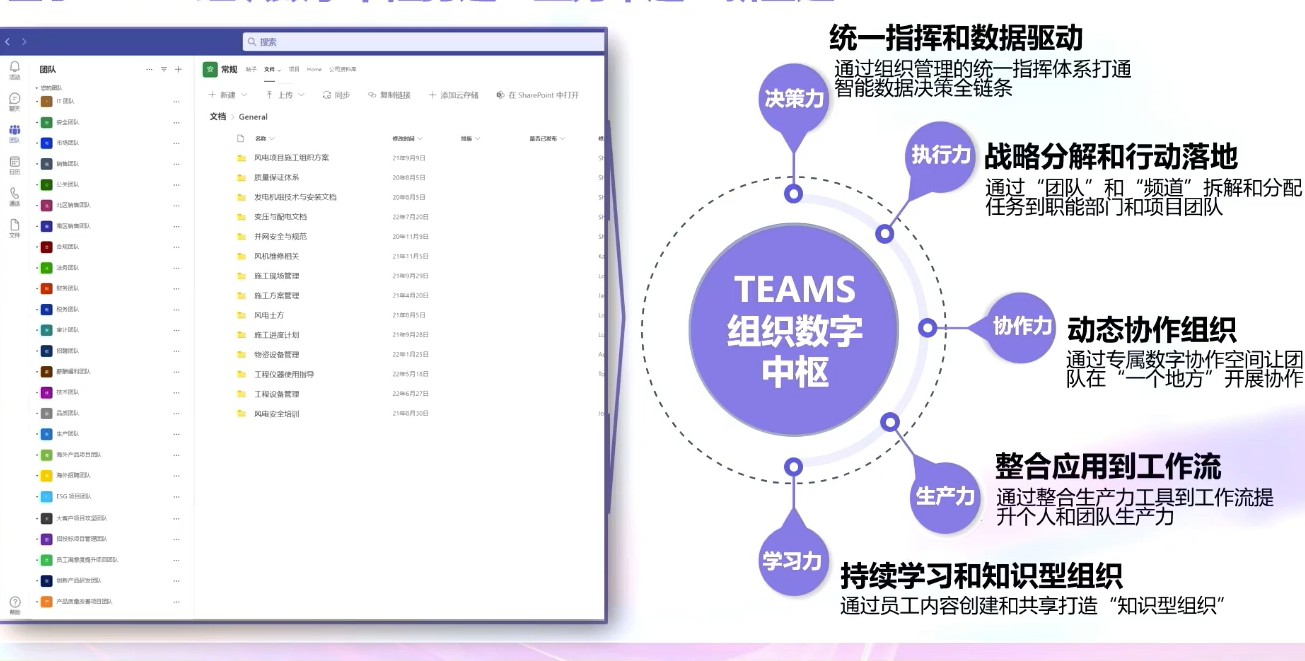Screen dimensions: 1305x661
Task: Click the file type column header icon
Action: coord(240,138)
